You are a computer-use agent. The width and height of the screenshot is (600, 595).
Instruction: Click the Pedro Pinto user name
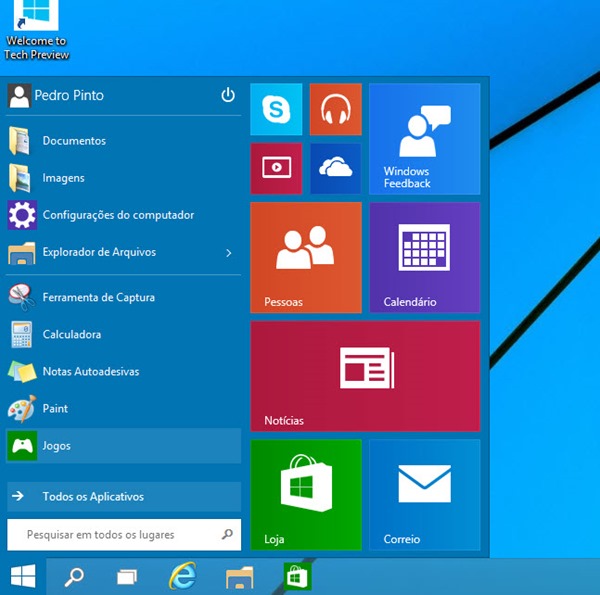coord(69,95)
